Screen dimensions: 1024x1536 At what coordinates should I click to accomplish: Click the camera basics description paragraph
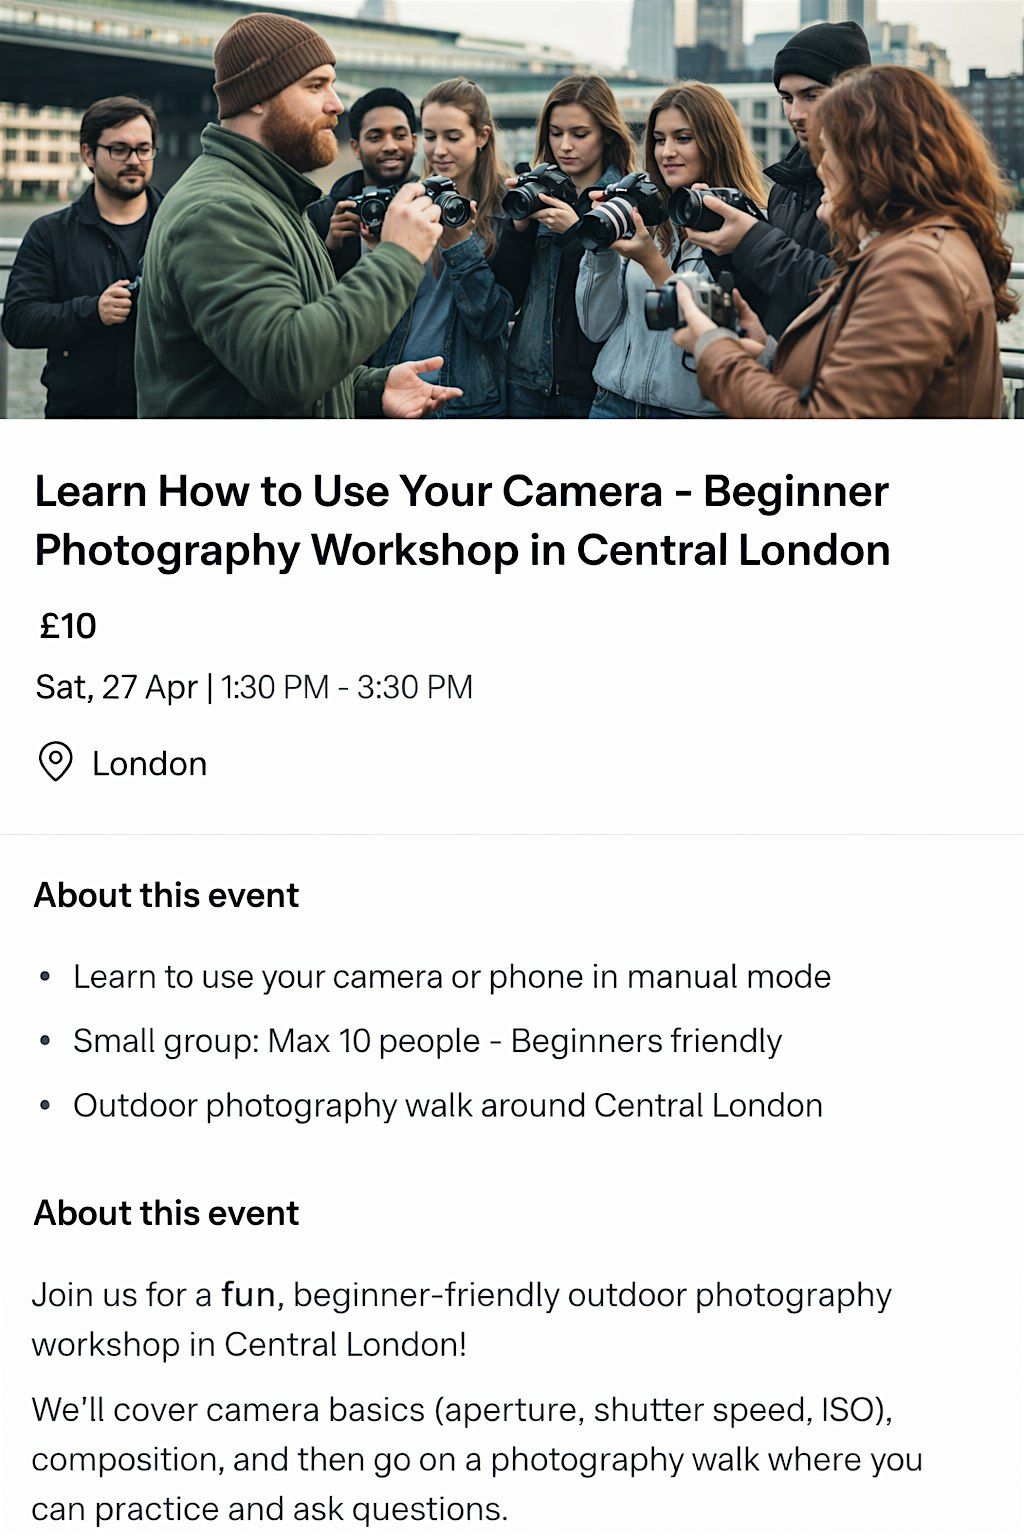coord(477,1459)
